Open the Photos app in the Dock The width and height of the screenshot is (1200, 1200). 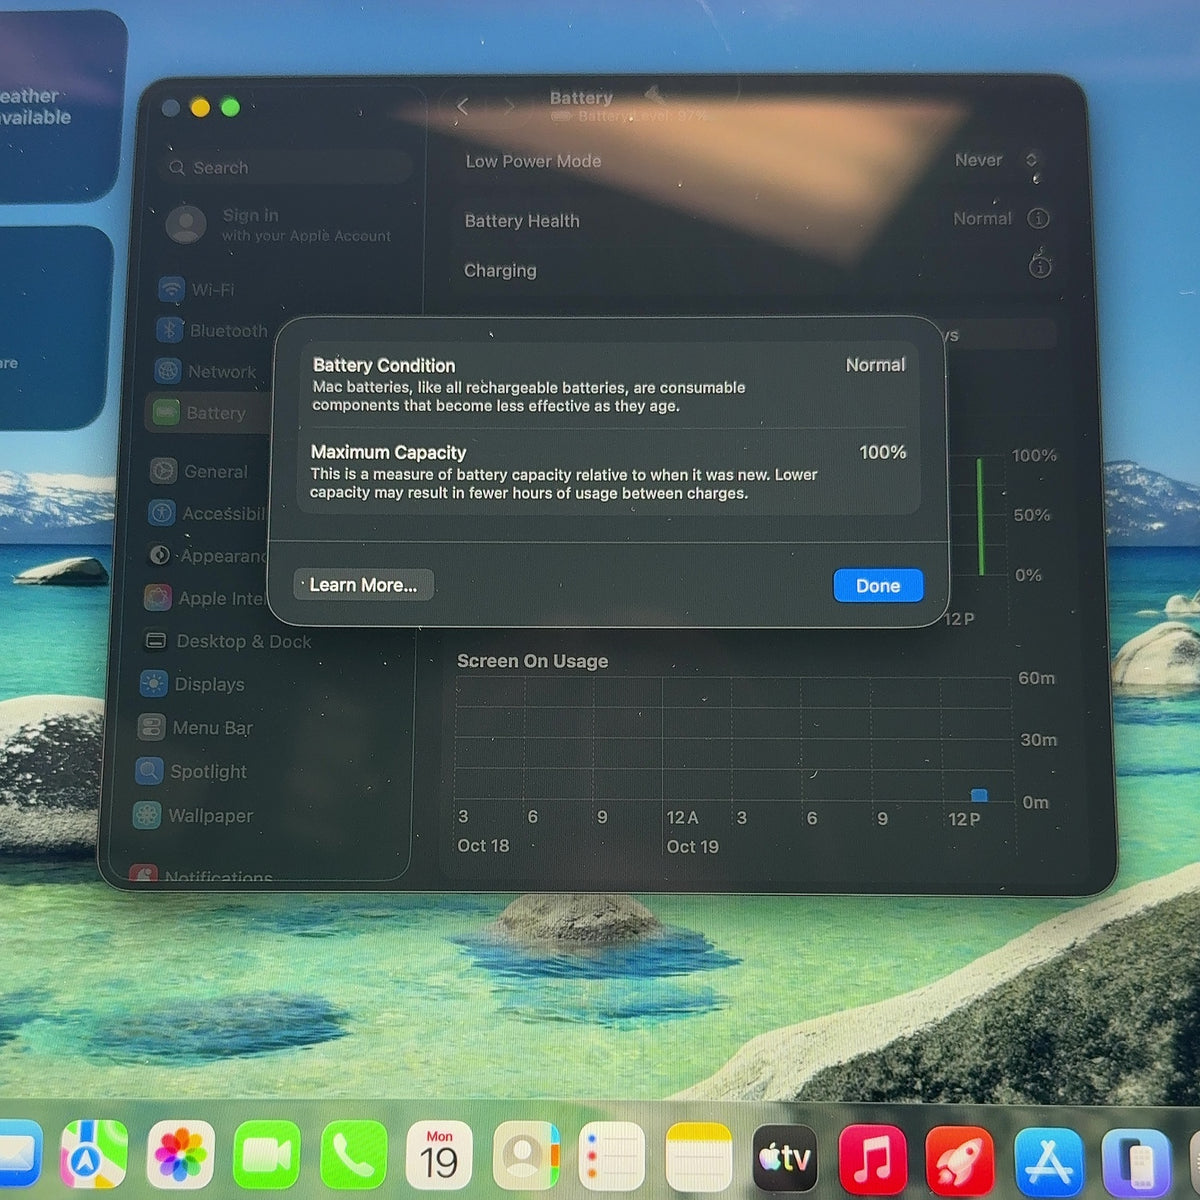180,1155
